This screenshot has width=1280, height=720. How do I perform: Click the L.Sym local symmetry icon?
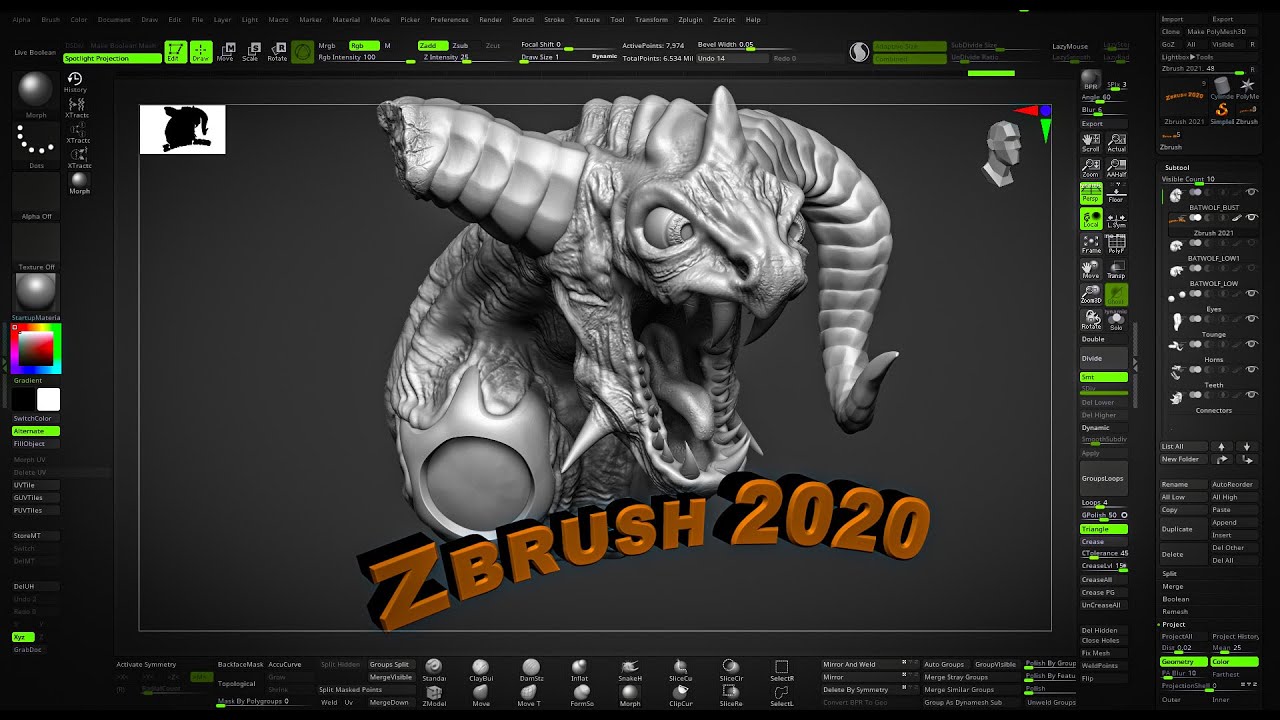pyautogui.click(x=1116, y=219)
